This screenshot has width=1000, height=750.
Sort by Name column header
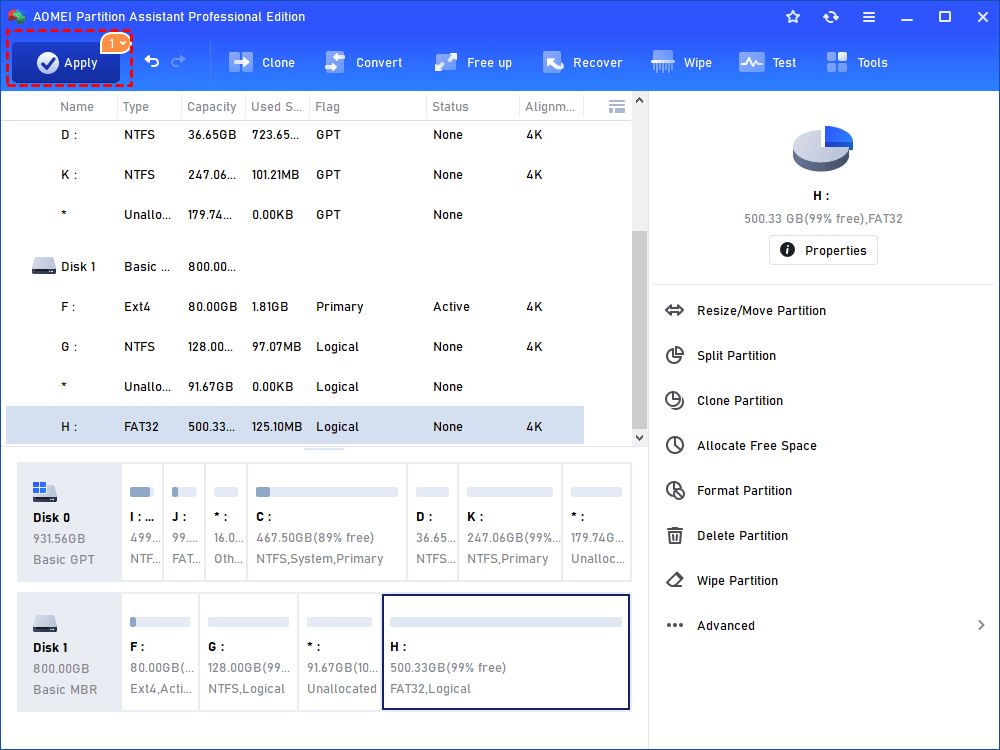tap(77, 107)
